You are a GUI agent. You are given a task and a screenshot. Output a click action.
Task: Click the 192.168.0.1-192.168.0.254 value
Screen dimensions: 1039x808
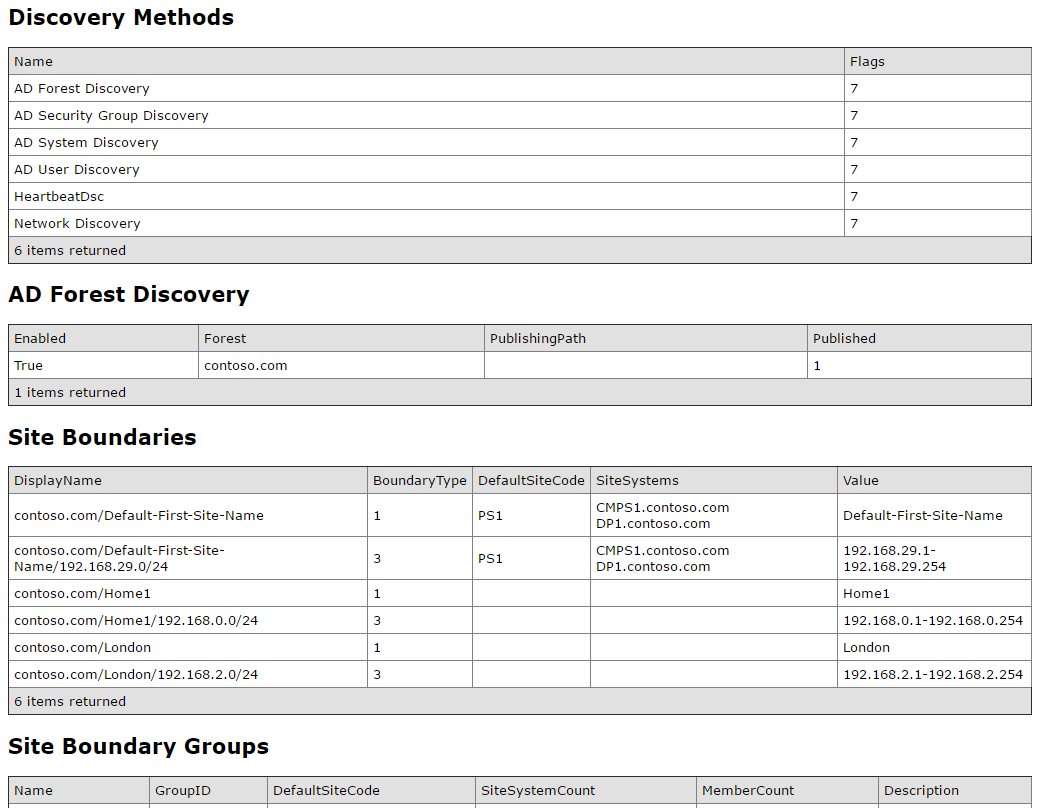(x=933, y=621)
